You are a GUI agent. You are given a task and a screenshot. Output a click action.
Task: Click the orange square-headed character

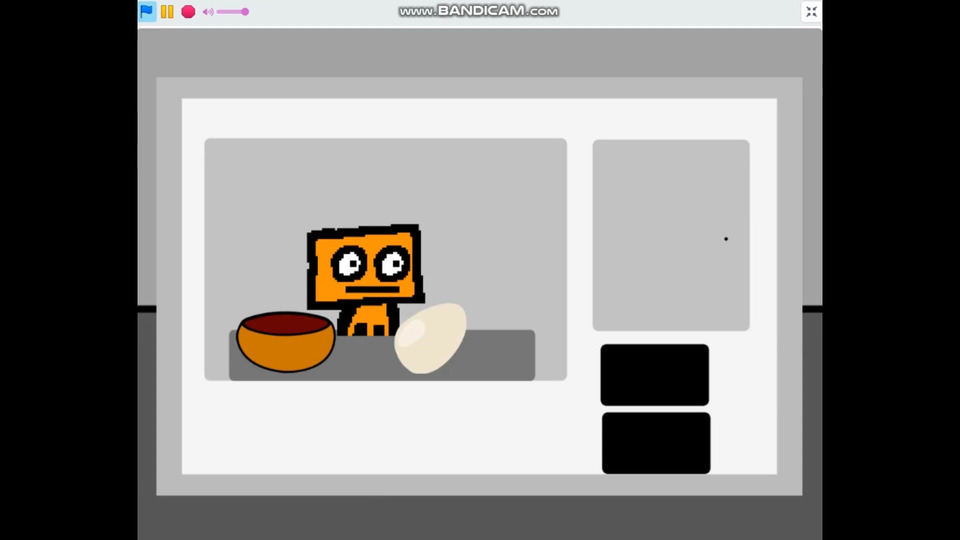[366, 279]
